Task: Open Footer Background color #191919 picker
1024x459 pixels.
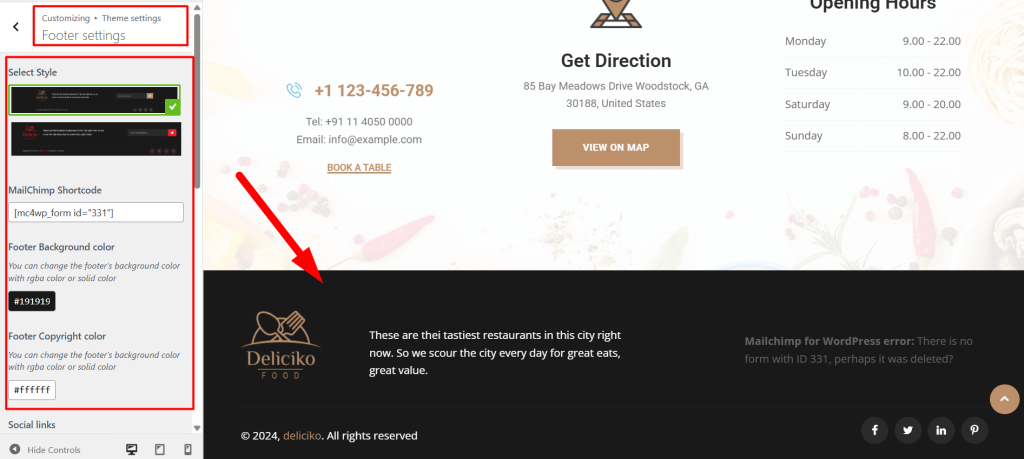Action: (x=32, y=301)
